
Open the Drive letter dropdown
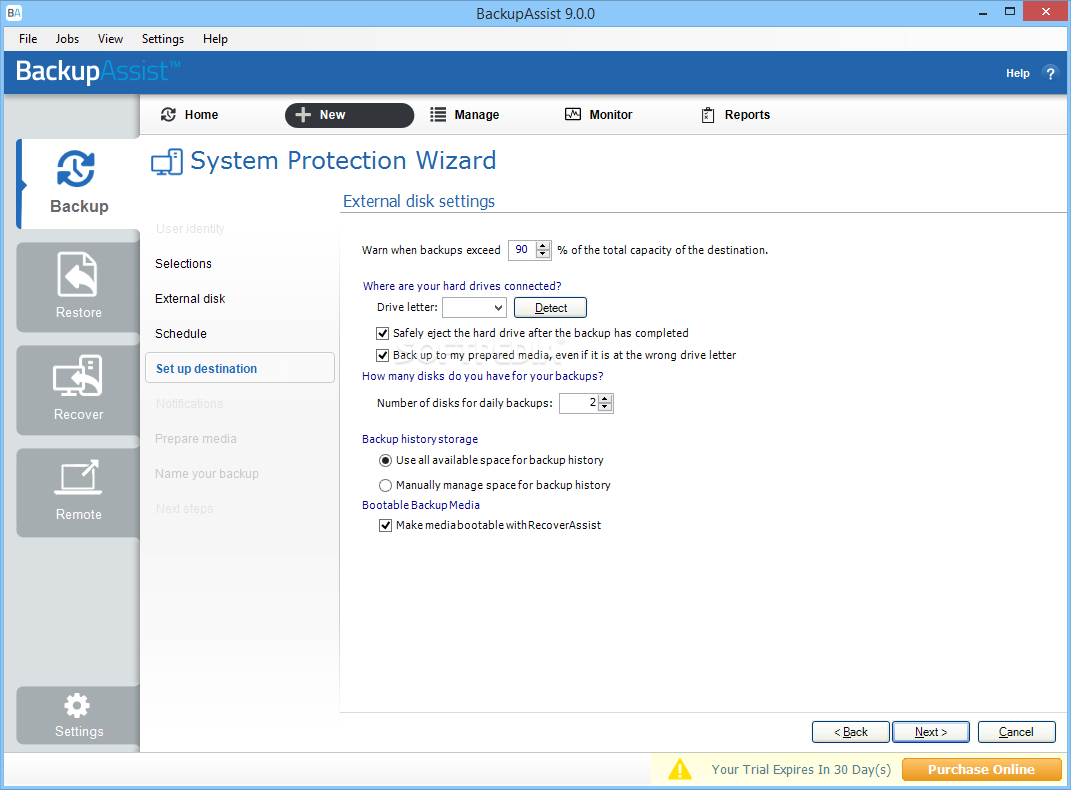point(475,307)
